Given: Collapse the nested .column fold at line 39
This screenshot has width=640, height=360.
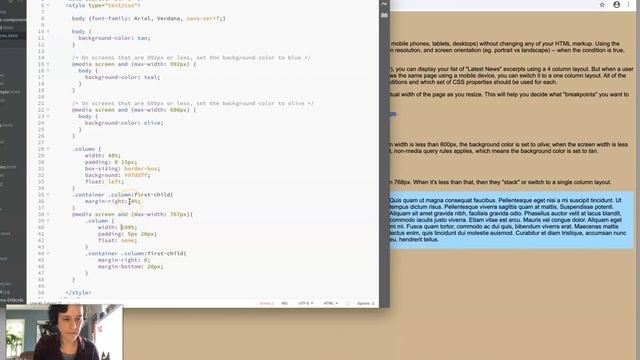Looking at the screenshot, I should tap(48, 221).
